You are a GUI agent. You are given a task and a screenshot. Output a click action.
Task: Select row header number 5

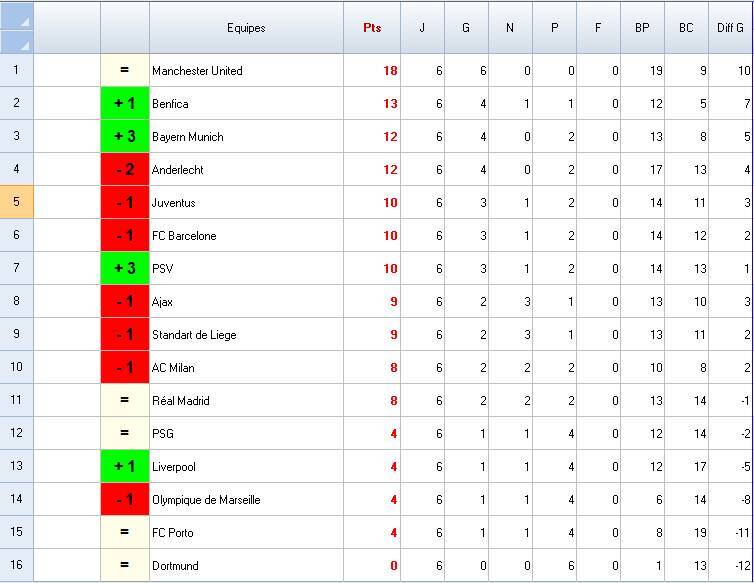pos(16,203)
